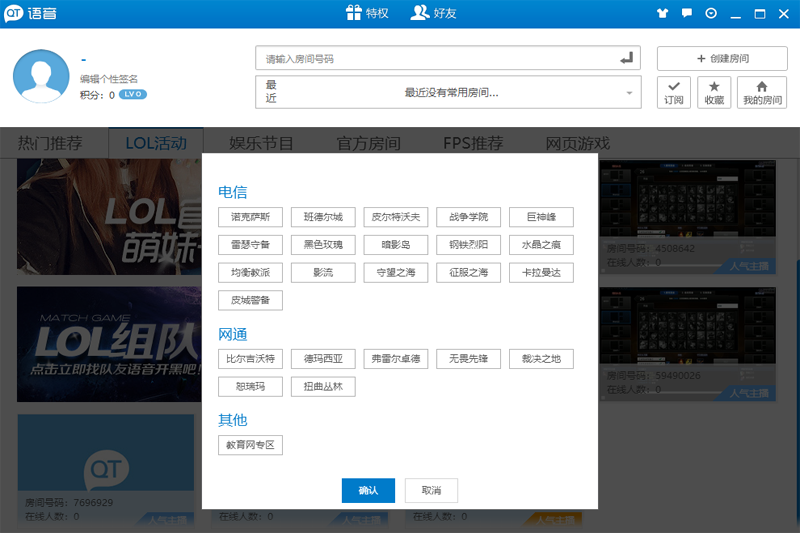The width and height of the screenshot is (800, 533).
Task: Open the message bubble icon in title bar
Action: (687, 13)
